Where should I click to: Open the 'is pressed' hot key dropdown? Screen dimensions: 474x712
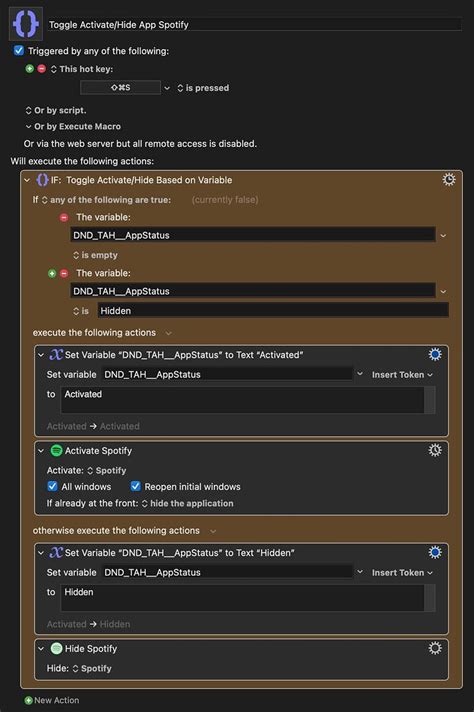coord(203,88)
